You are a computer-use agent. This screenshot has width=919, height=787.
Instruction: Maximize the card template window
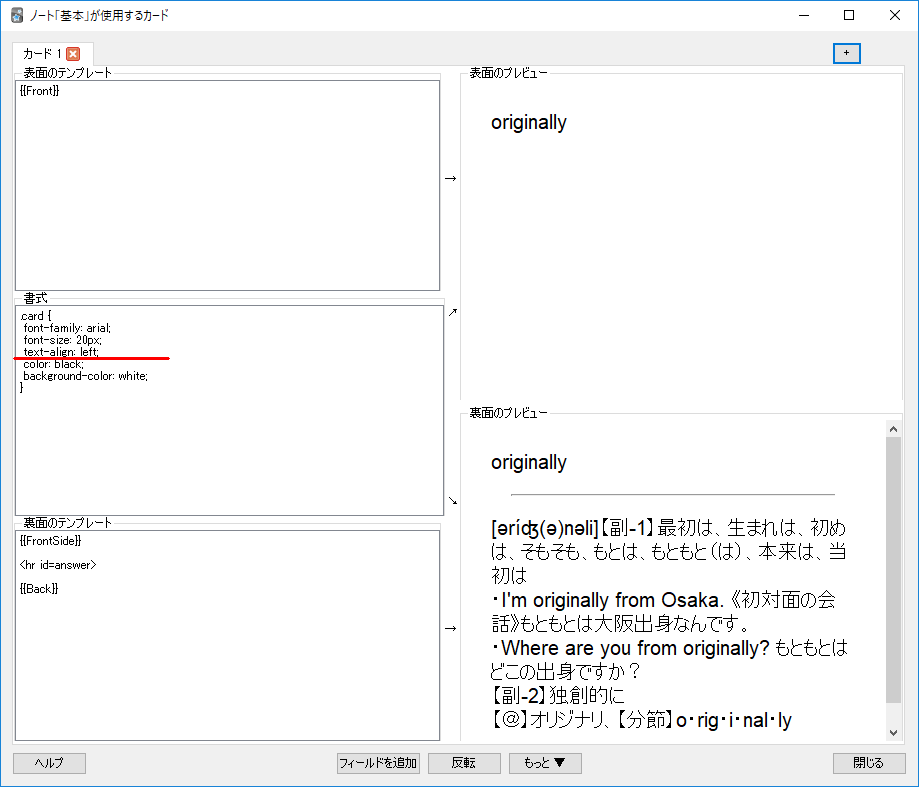[849, 15]
